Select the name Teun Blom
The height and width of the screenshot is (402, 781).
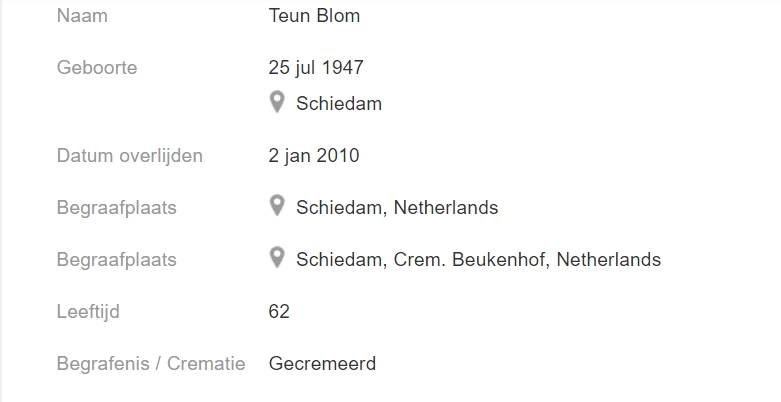point(314,15)
